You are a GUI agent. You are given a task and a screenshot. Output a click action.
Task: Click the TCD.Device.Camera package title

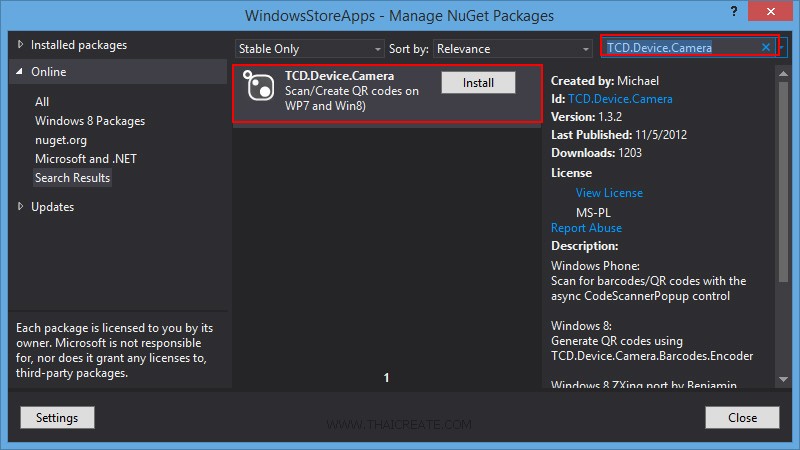point(339,76)
